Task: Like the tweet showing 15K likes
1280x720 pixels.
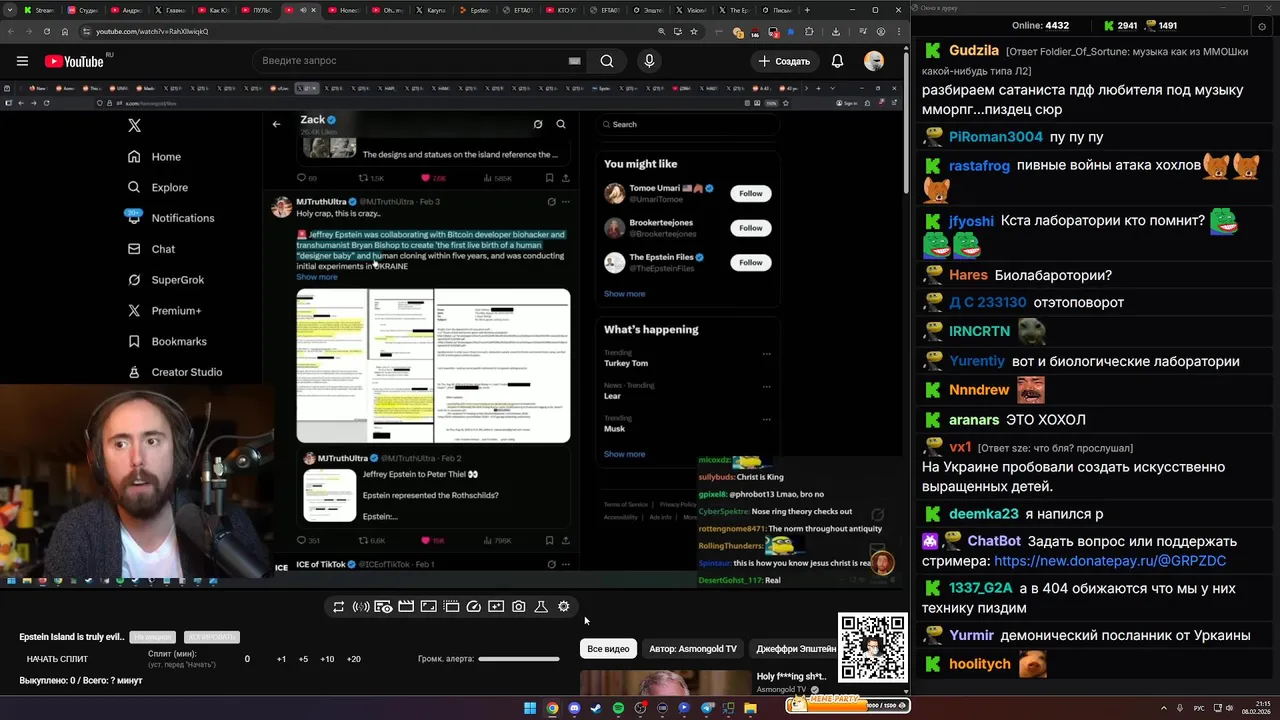Action: [x=425, y=540]
